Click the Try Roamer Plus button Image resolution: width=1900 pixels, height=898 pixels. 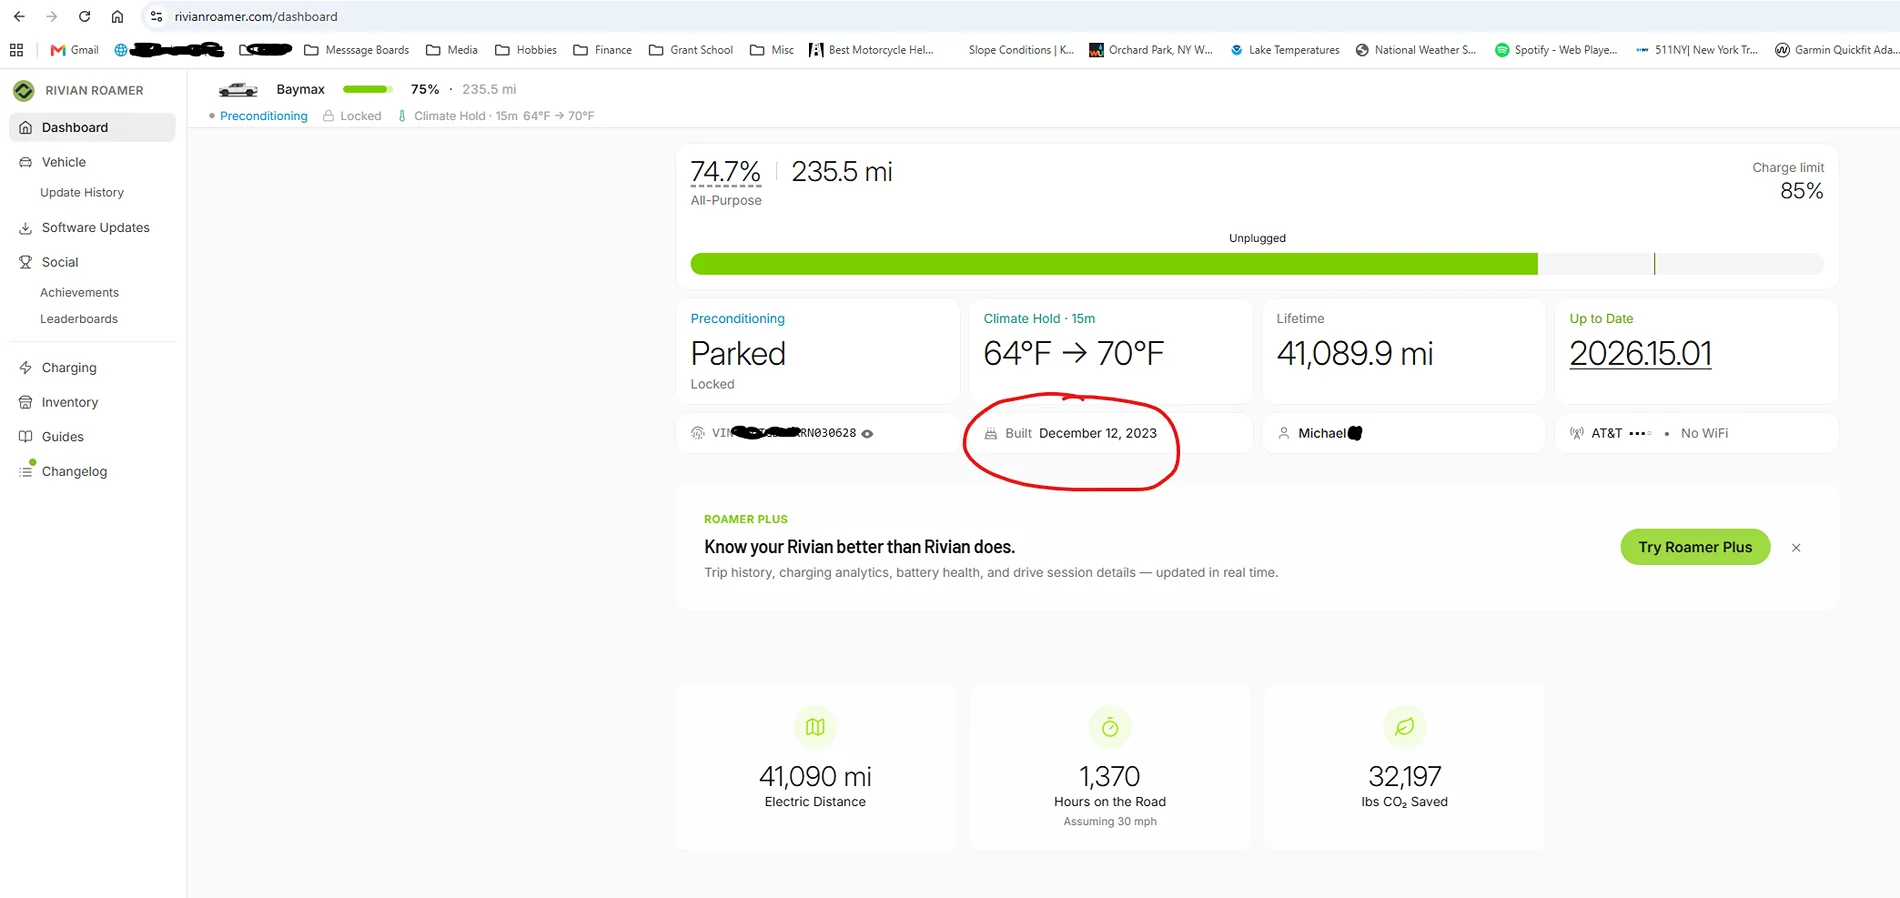1695,547
